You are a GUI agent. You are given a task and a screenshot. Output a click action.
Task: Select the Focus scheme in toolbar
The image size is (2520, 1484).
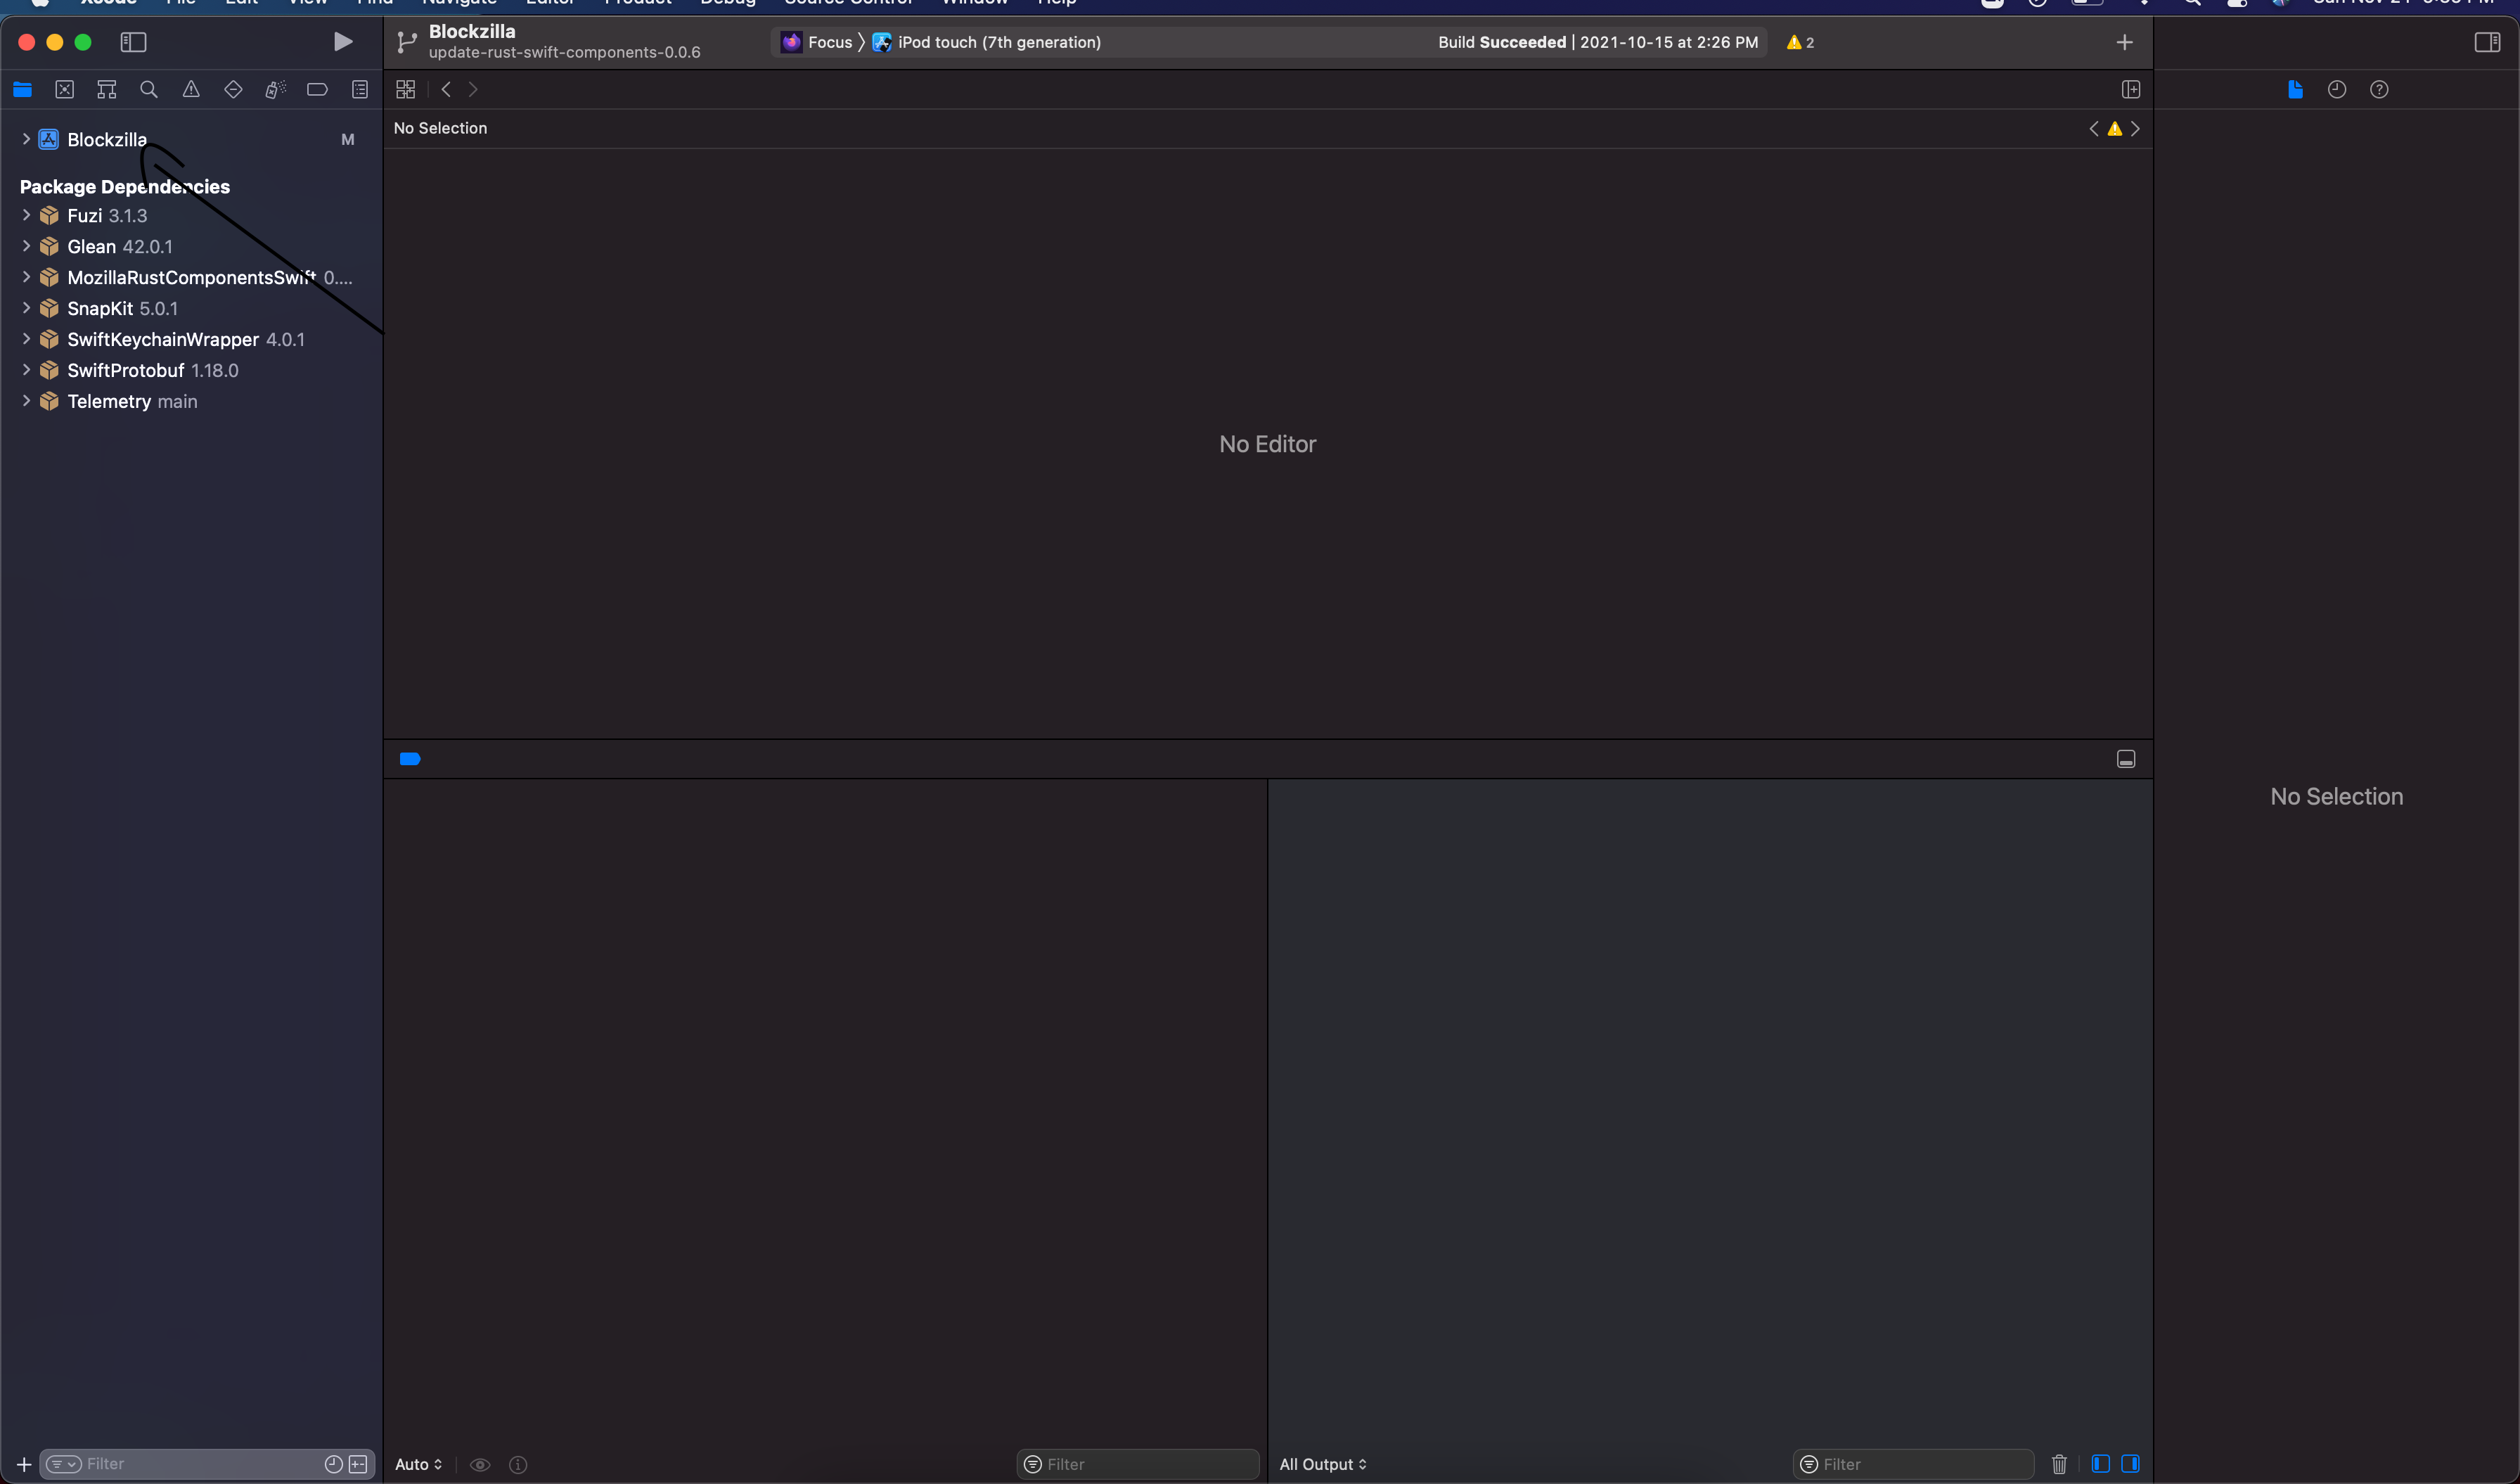(817, 42)
